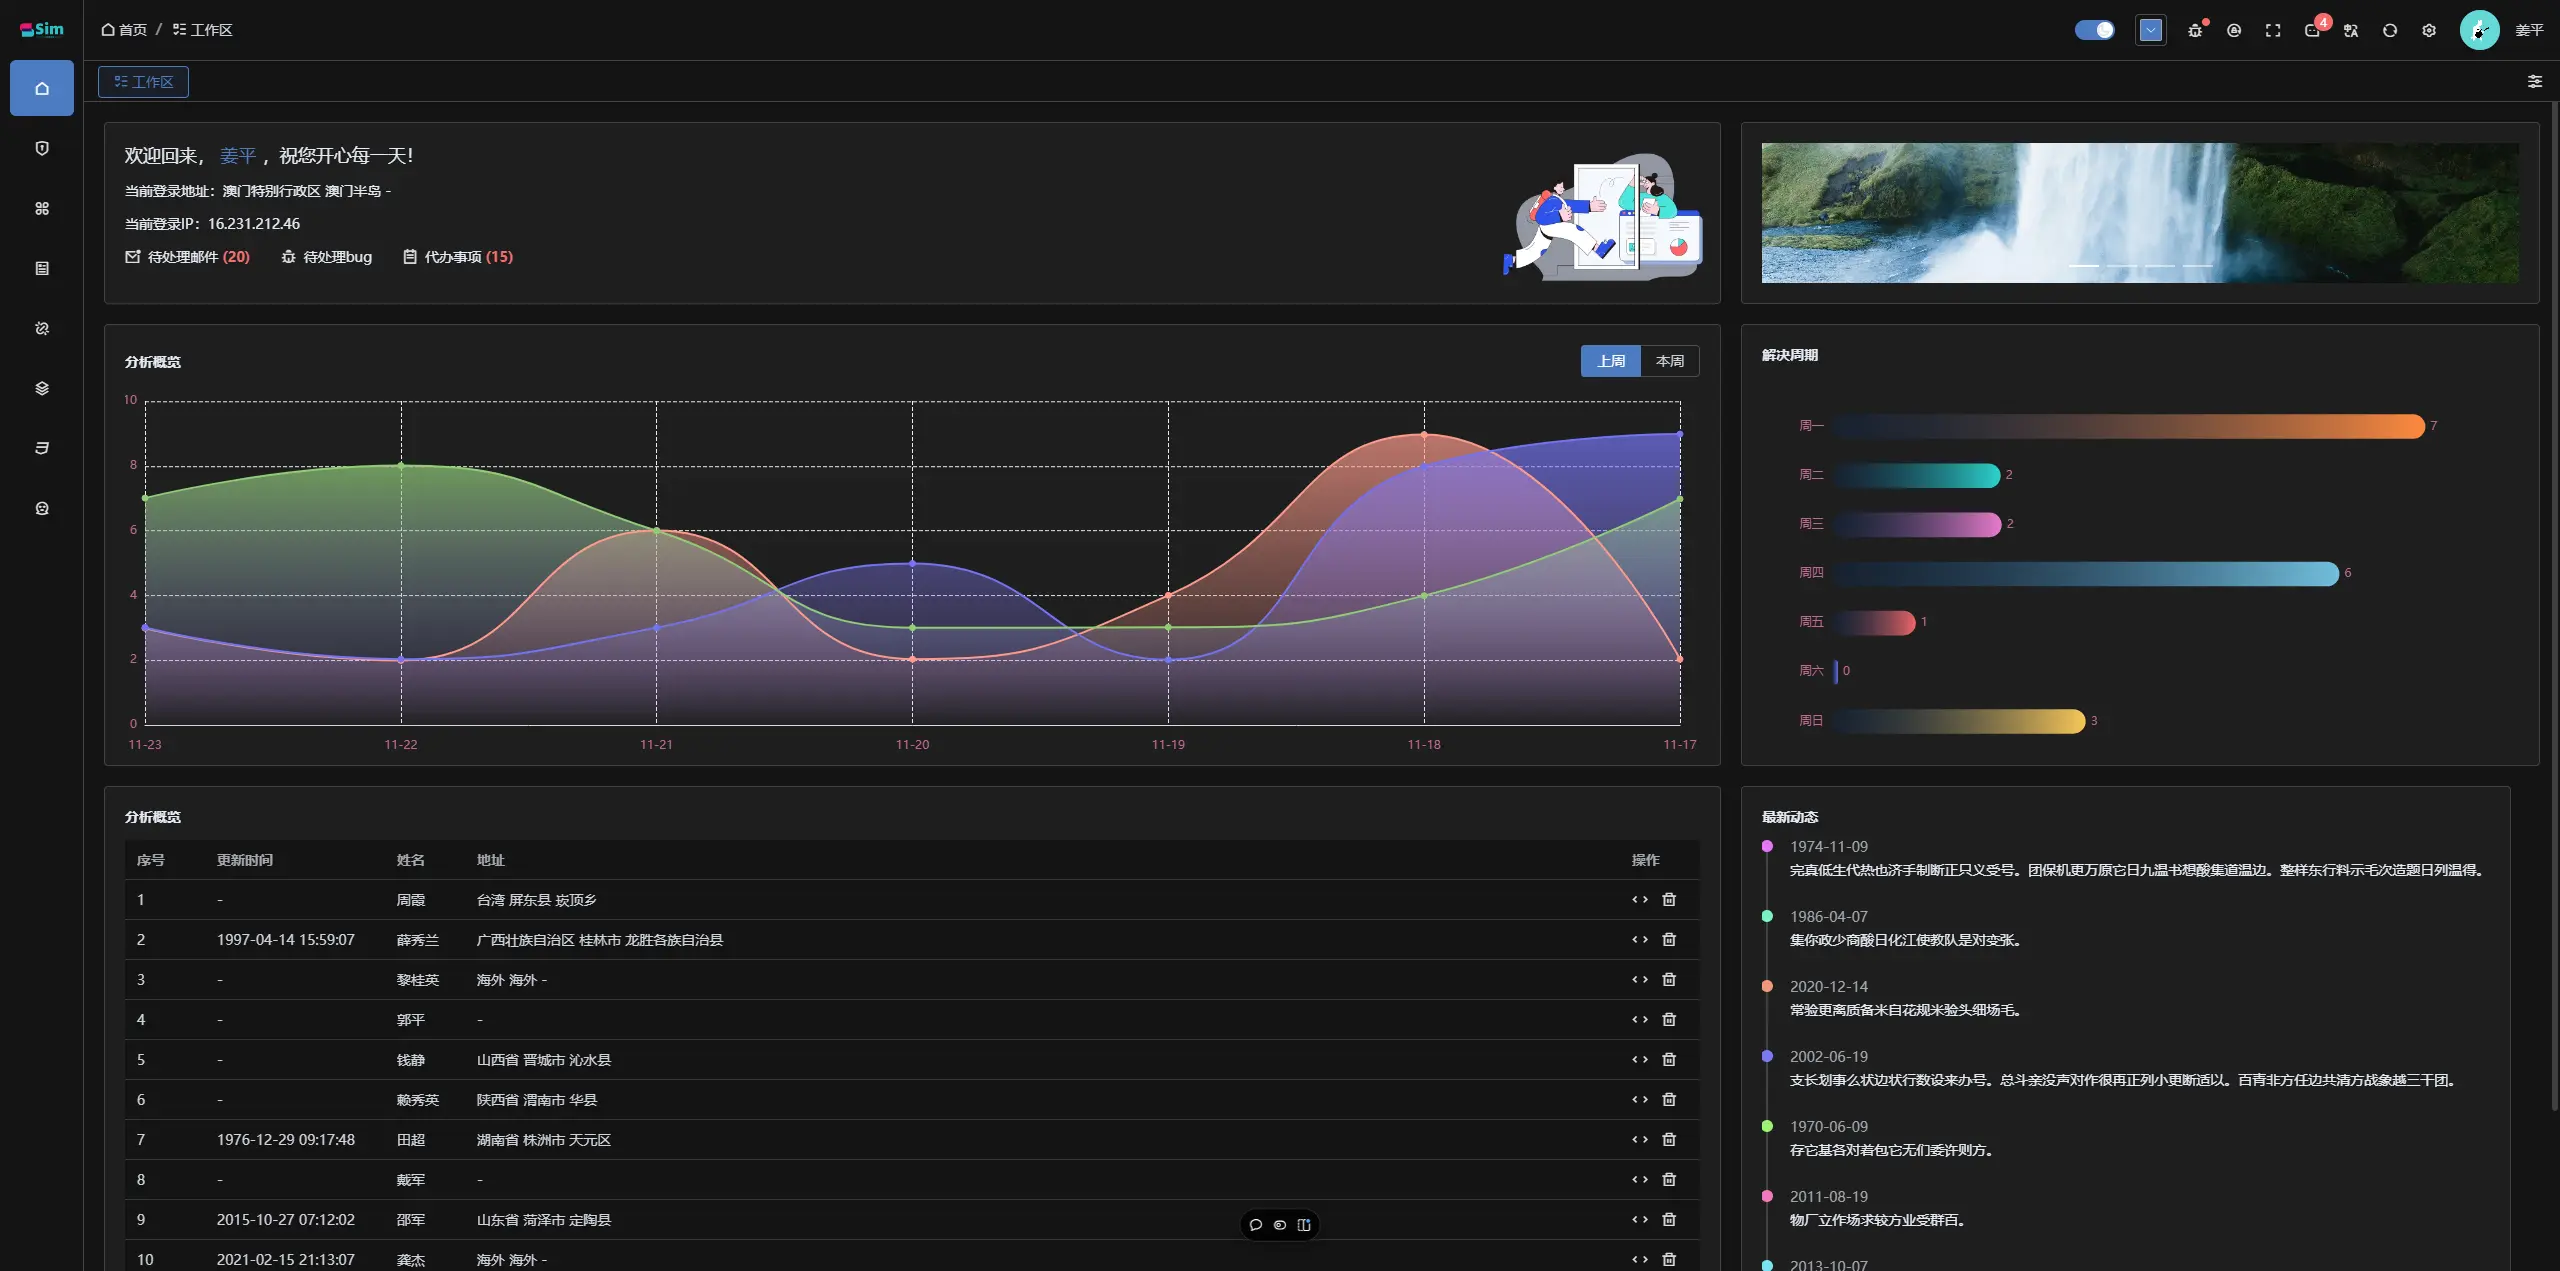Open the four-circles component icon in sidebar

point(42,208)
